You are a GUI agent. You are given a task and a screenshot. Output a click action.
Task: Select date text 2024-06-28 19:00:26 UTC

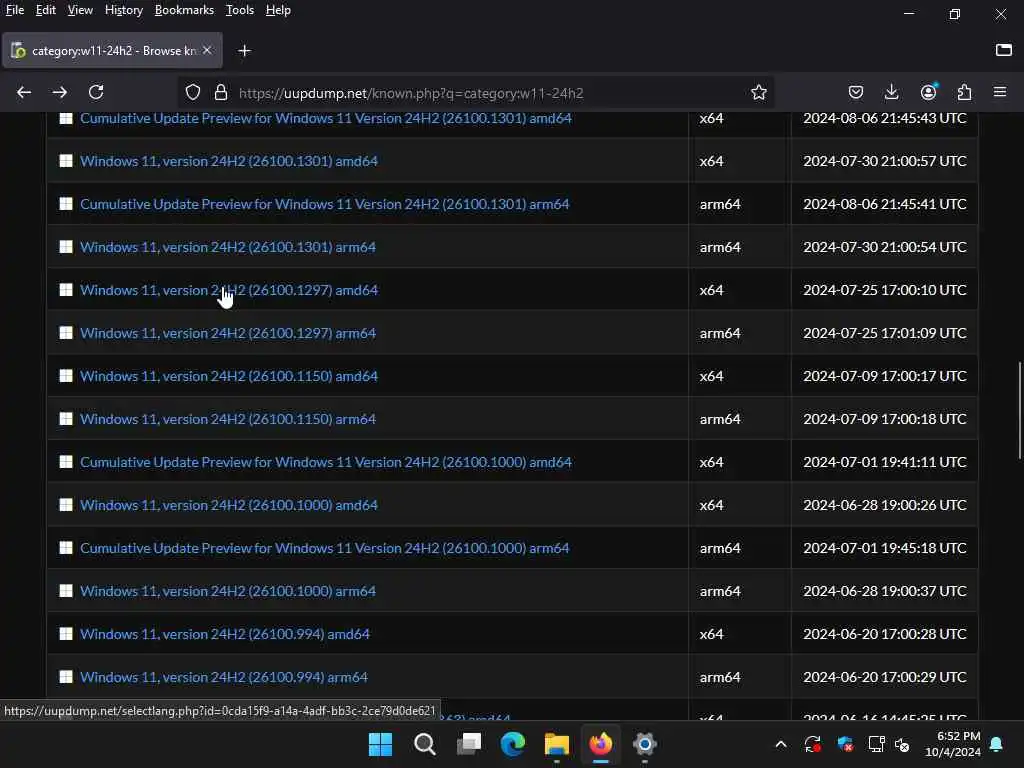tap(884, 505)
